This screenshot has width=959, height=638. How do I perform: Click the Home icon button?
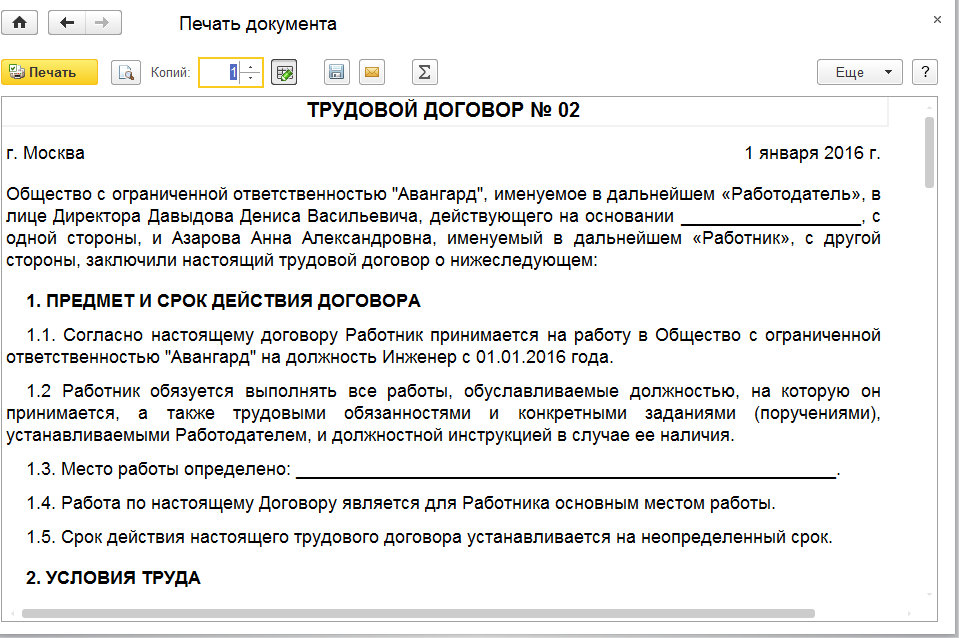coord(19,22)
